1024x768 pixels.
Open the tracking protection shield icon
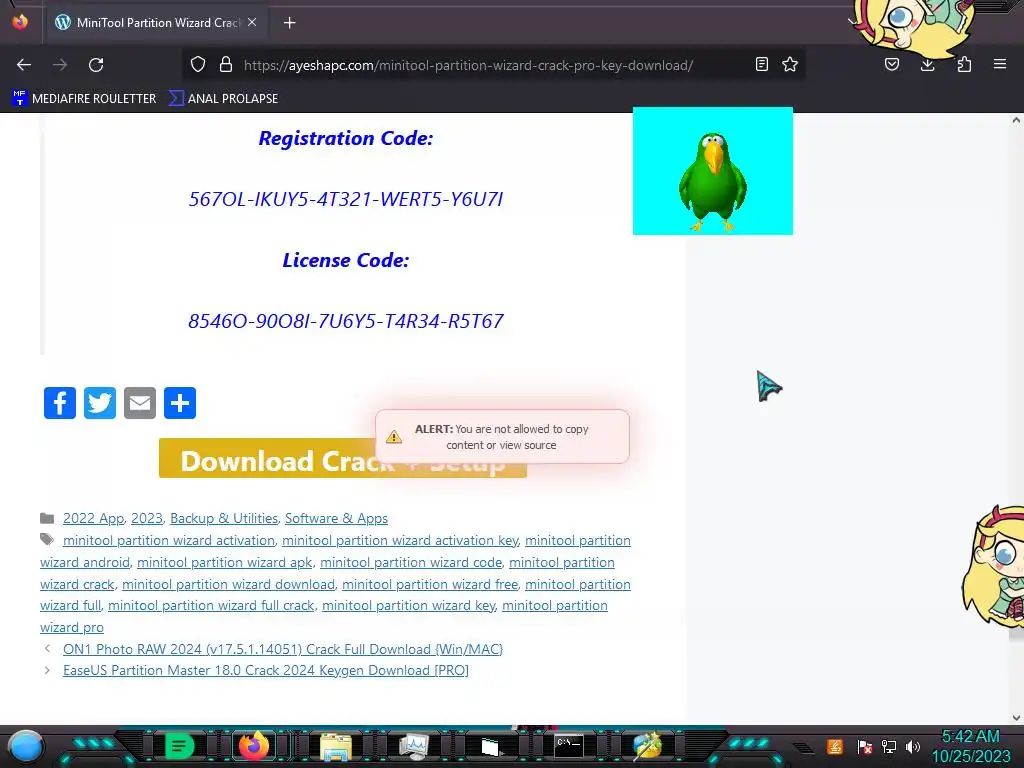(198, 65)
